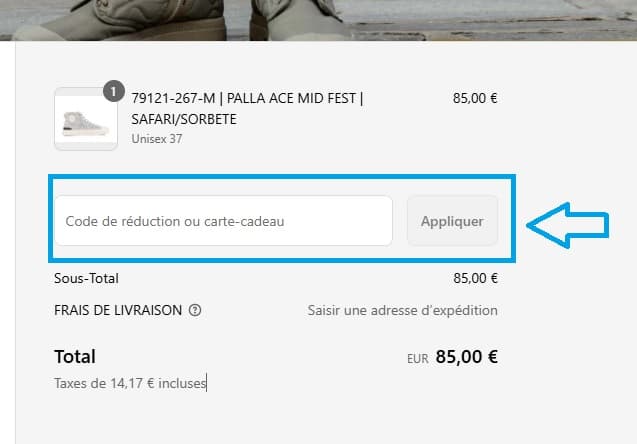Click the shipping fees help question-mark icon
Image resolution: width=637 pixels, height=444 pixels.
[195, 310]
